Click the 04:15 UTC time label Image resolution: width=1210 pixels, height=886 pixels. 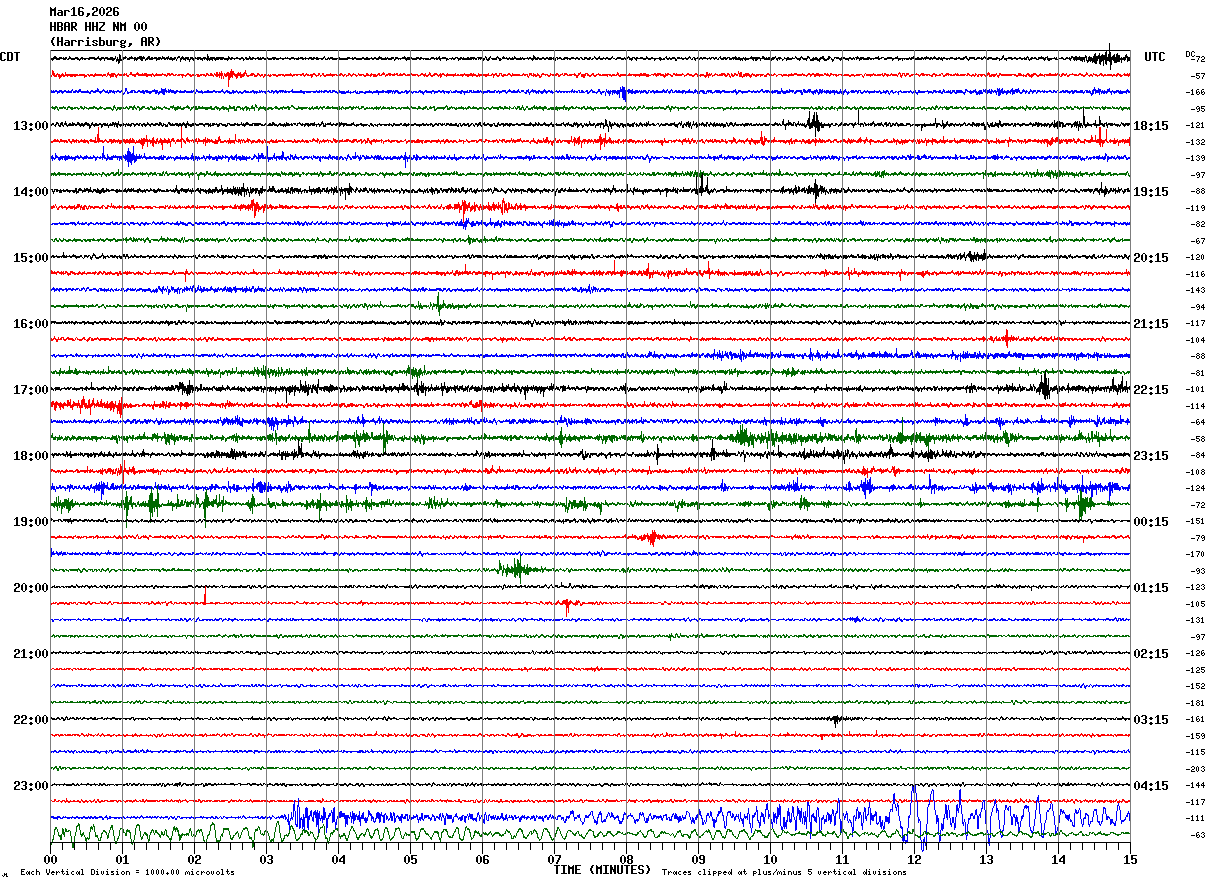pos(1150,786)
